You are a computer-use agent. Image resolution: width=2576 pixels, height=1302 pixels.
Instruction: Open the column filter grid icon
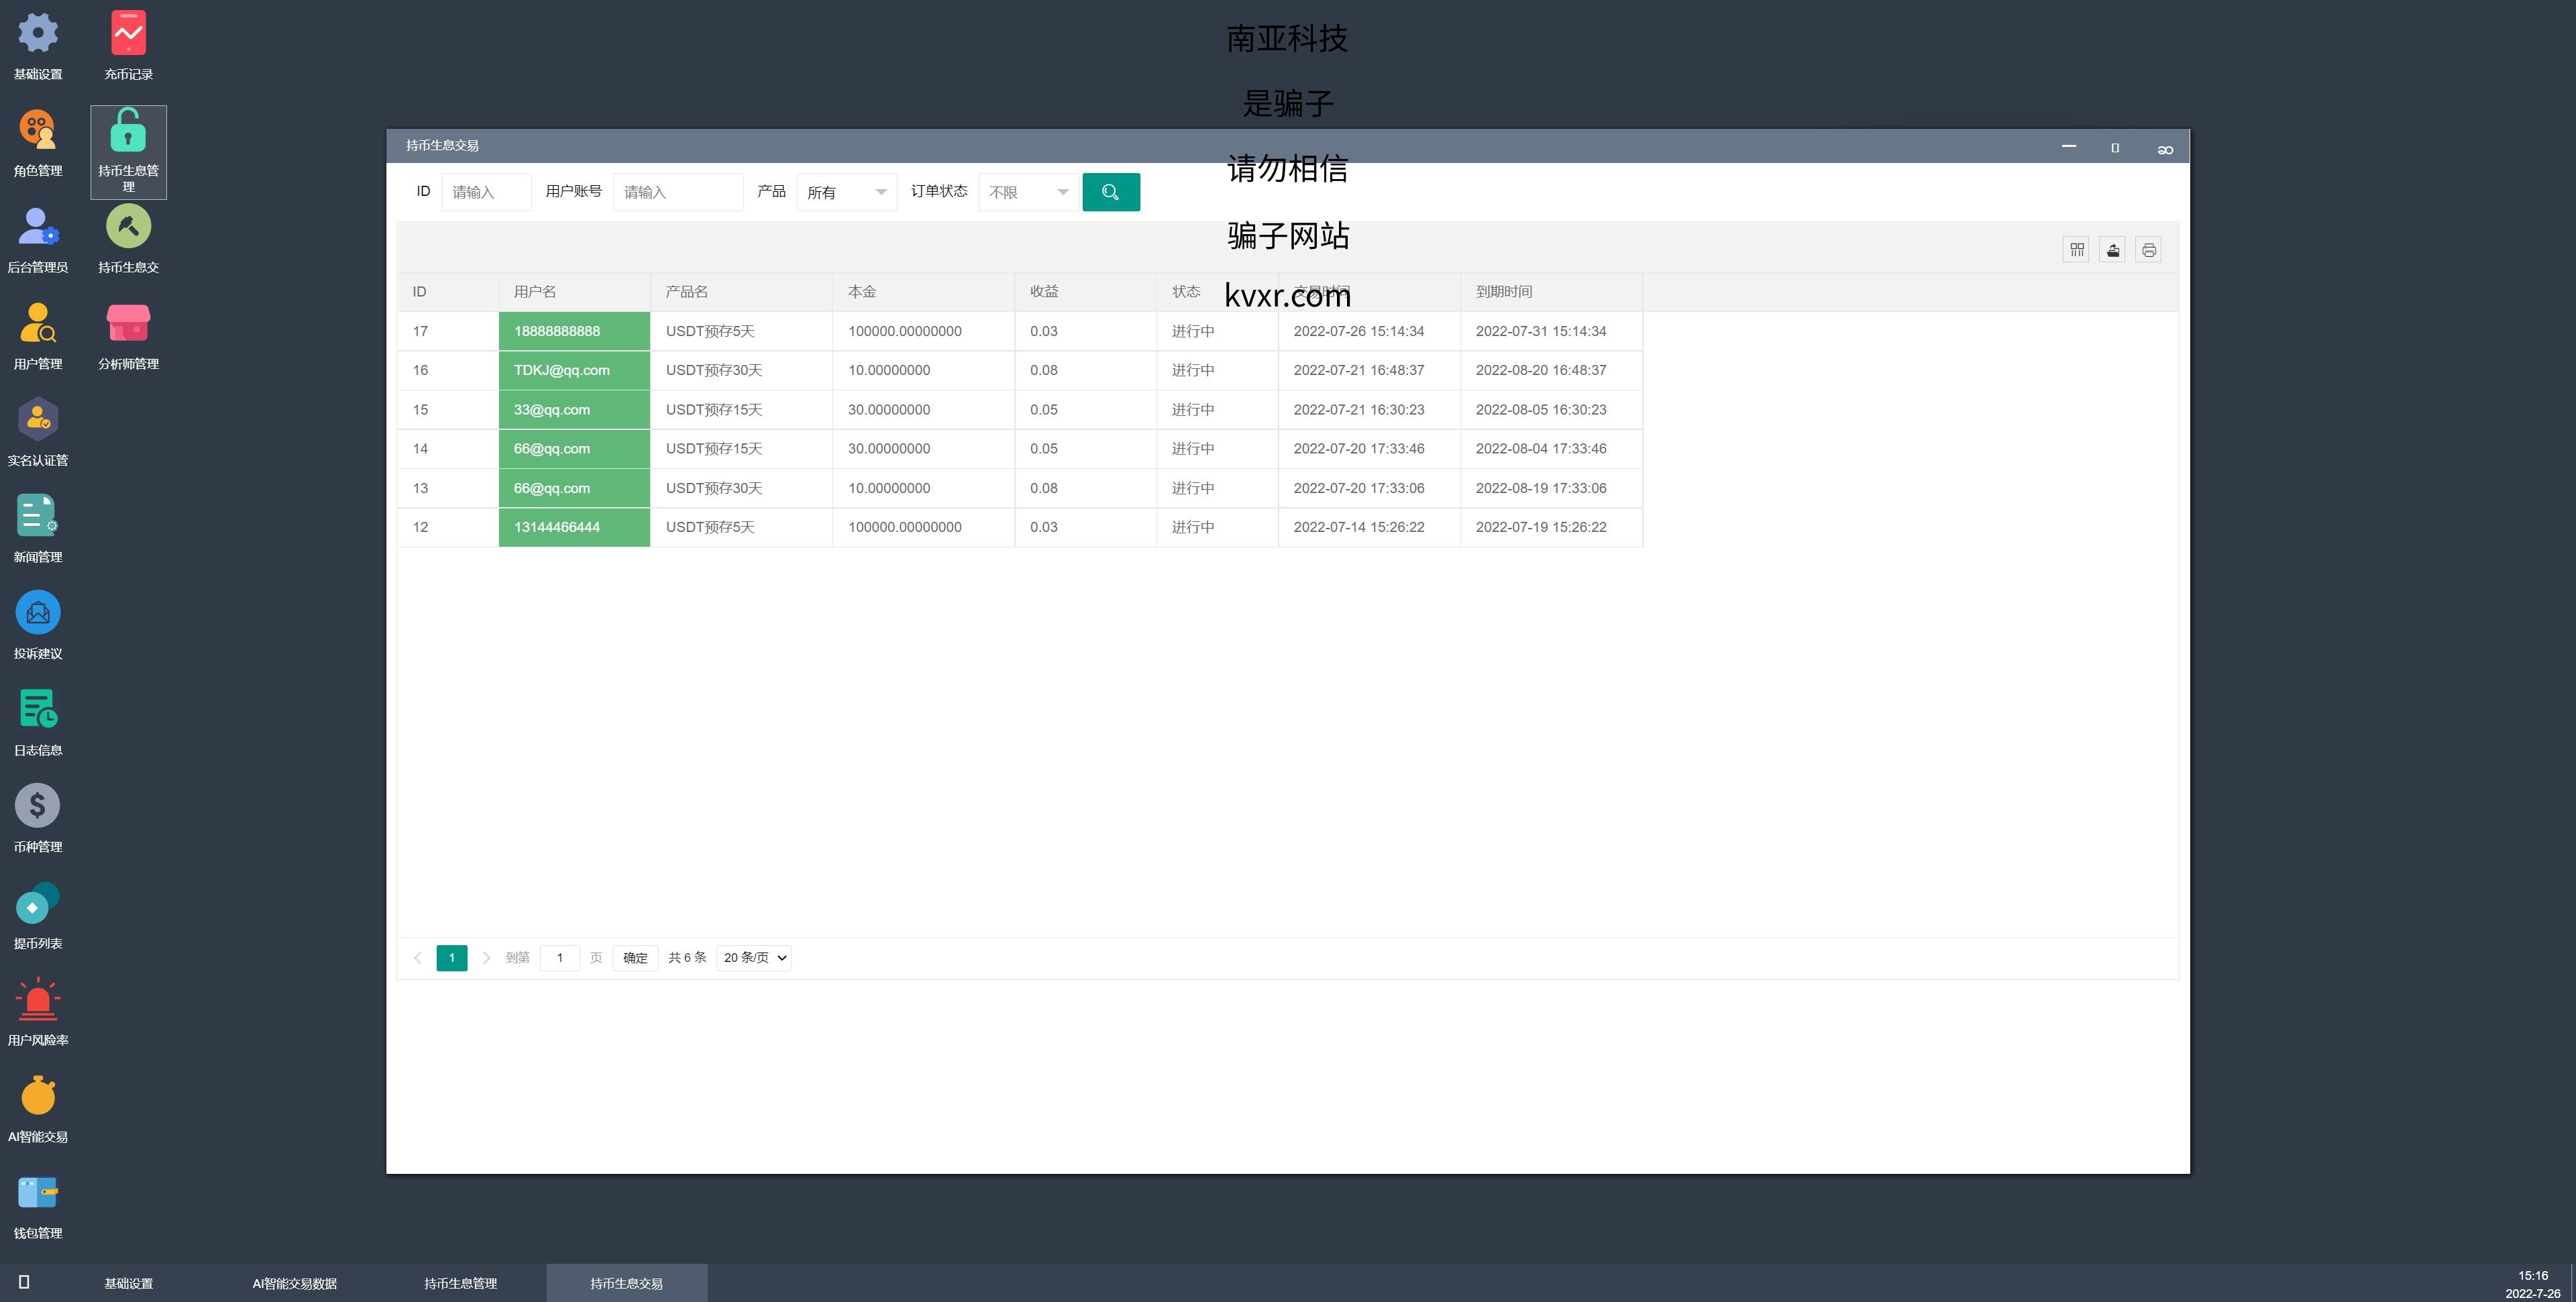coord(2076,250)
